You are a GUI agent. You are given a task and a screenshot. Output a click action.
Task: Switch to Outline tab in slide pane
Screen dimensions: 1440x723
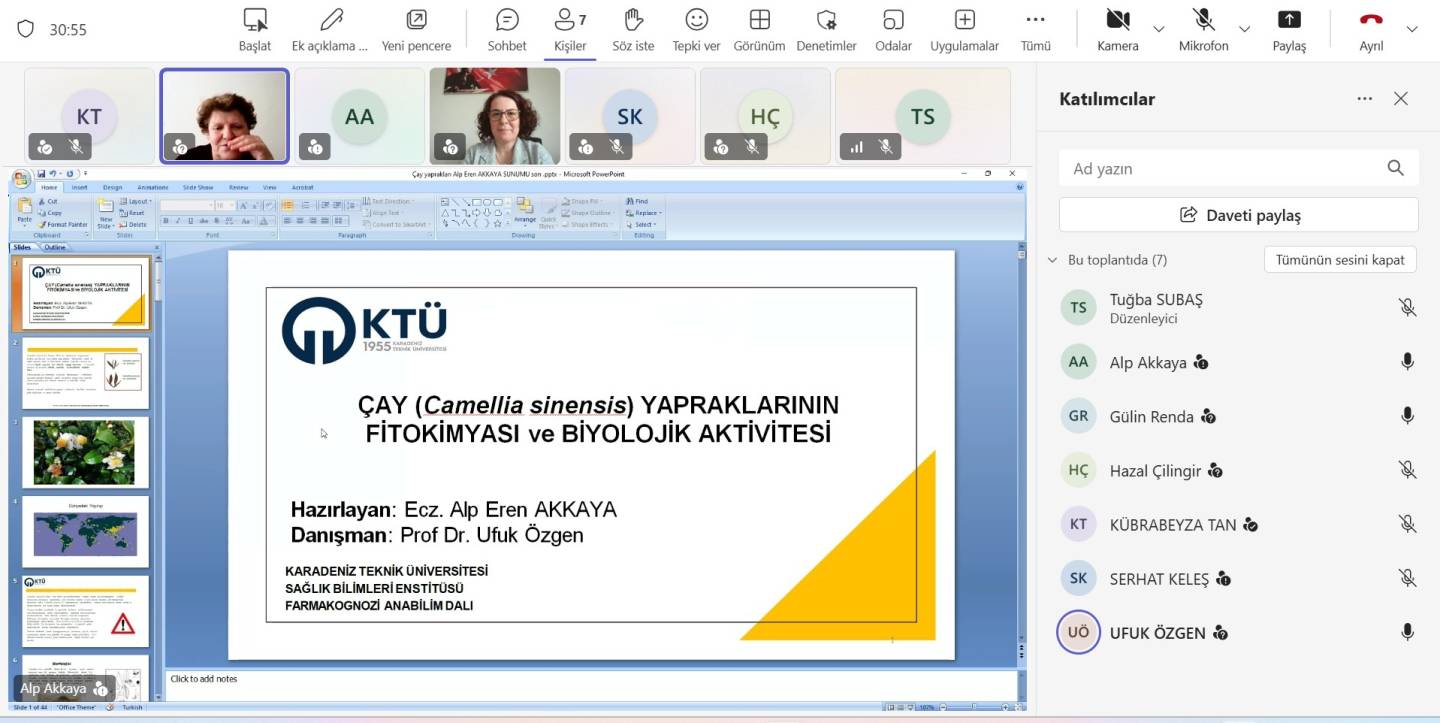click(x=54, y=247)
